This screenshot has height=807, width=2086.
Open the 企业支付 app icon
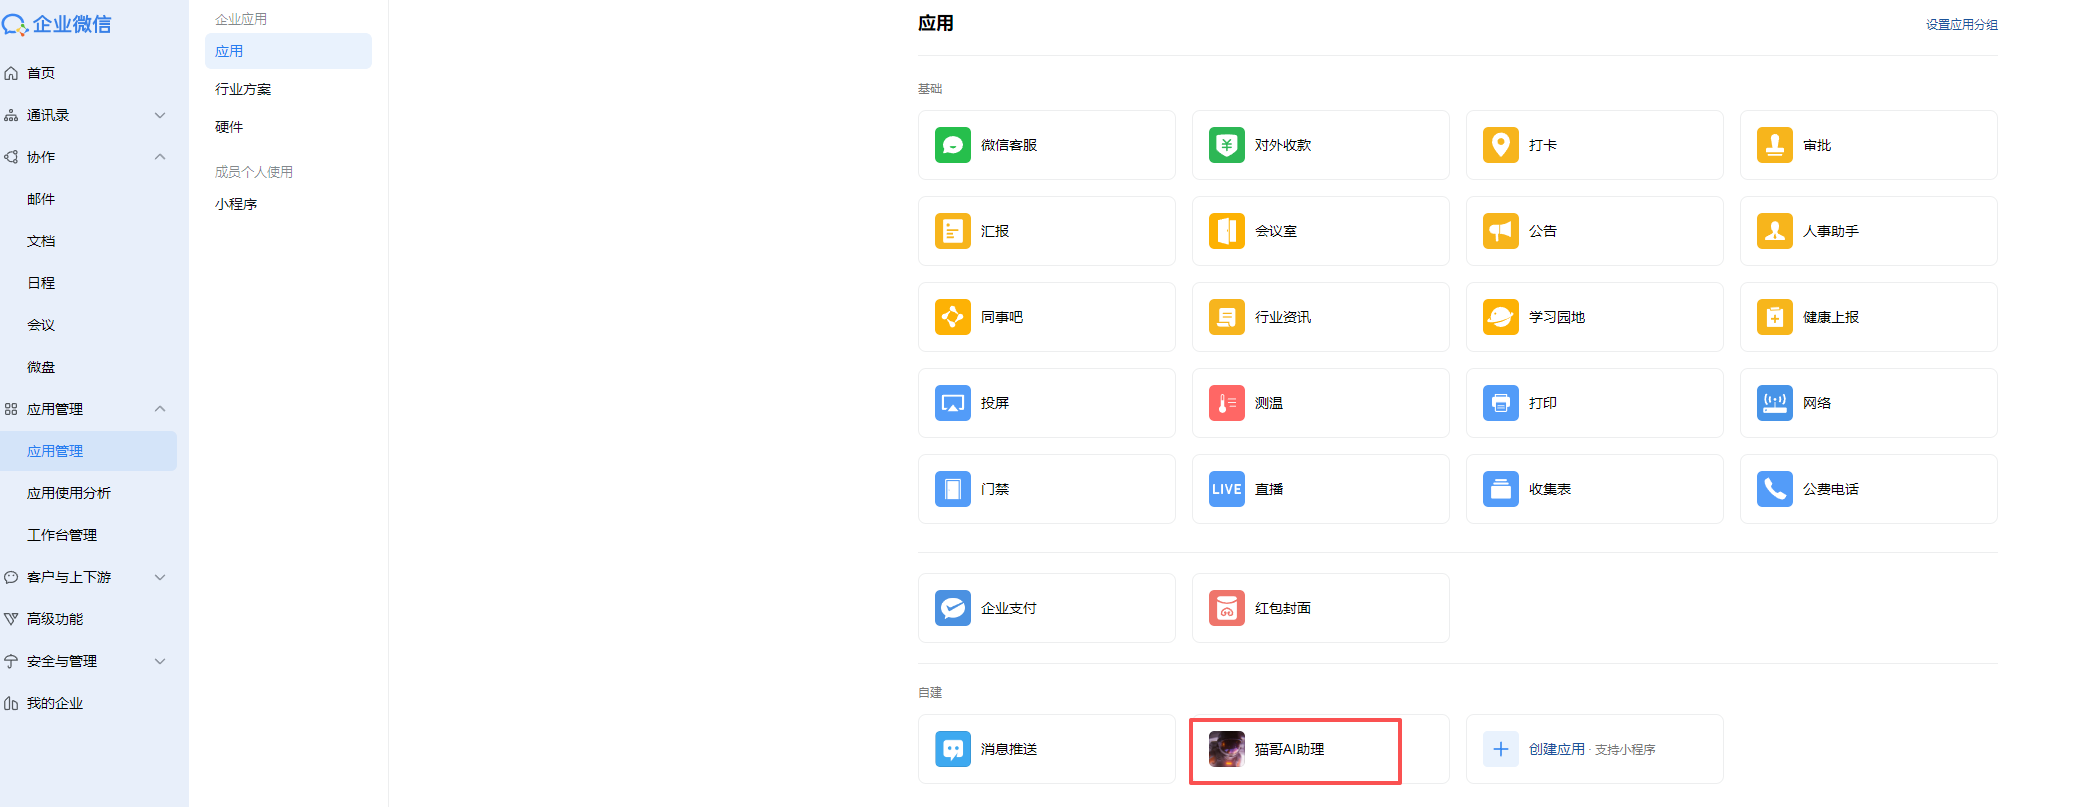[x=952, y=608]
